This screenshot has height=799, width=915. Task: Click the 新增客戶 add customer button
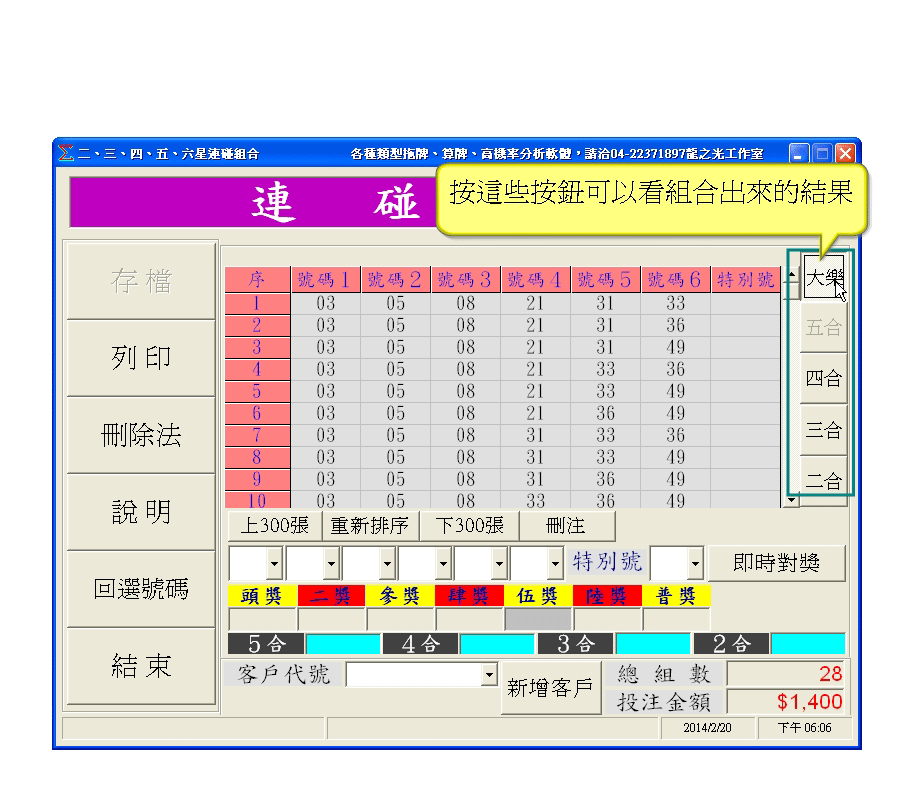[x=551, y=688]
